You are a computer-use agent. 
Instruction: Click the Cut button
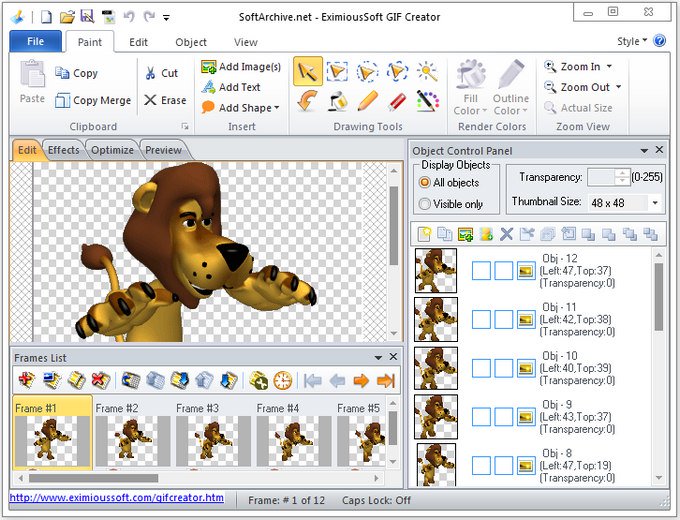(x=161, y=73)
